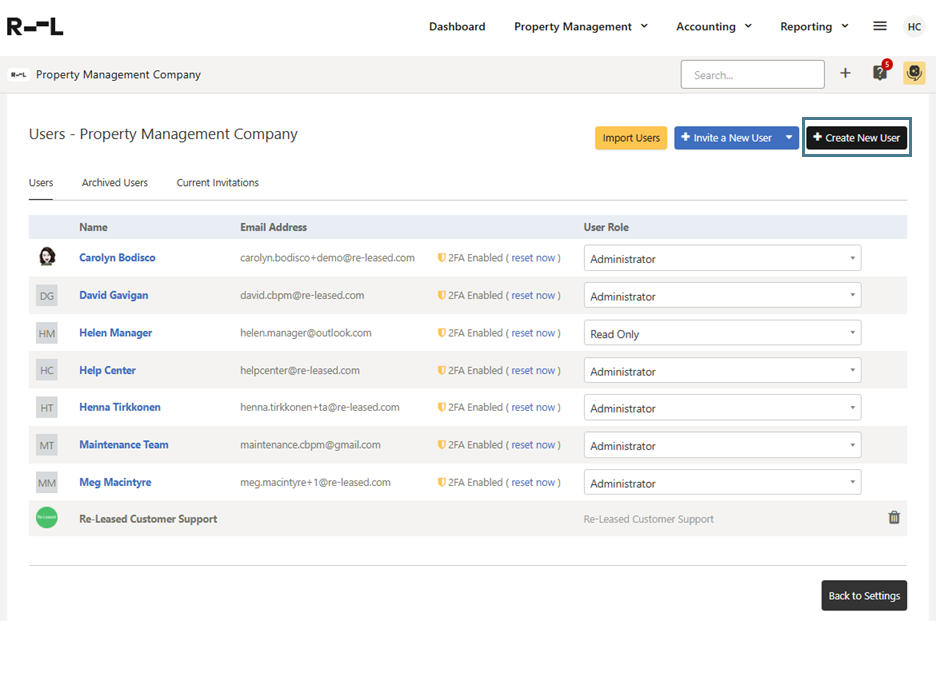Open help notifications icon with badge
Screen dimensions: 936x681
click(x=880, y=73)
